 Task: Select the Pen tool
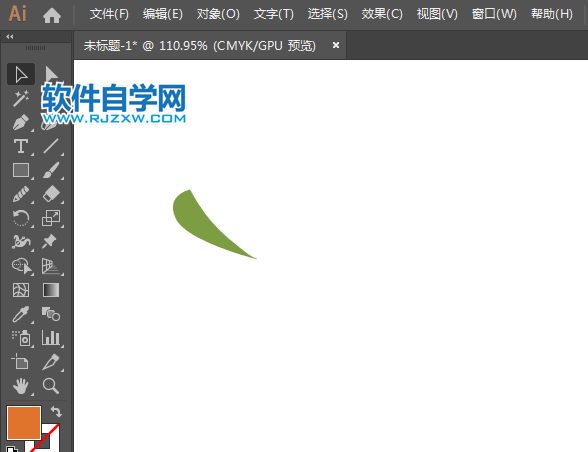[21, 122]
